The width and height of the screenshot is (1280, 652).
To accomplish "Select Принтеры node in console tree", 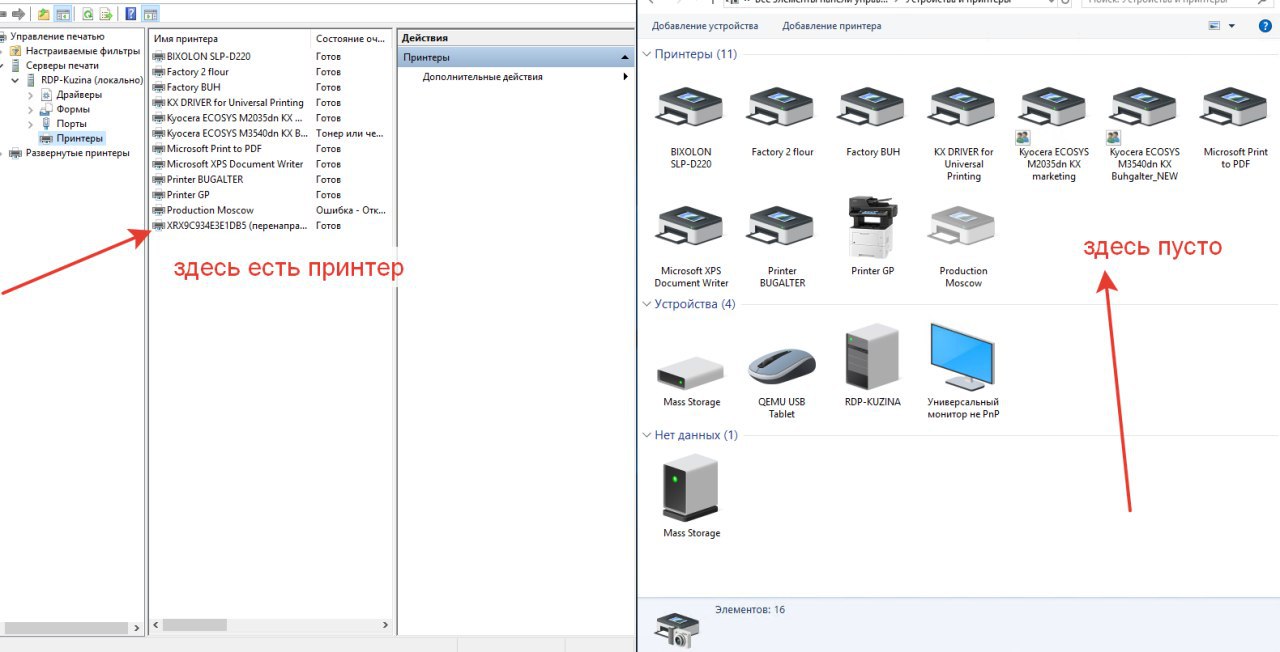I will point(80,138).
